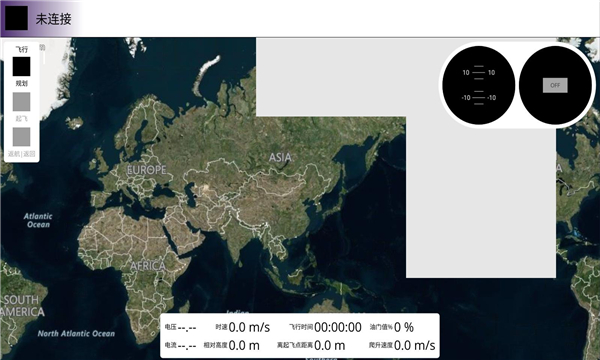The width and height of the screenshot is (600, 360).
Task: Click the attitude indicator with 10/-10 pitch marks
Action: (x=478, y=85)
